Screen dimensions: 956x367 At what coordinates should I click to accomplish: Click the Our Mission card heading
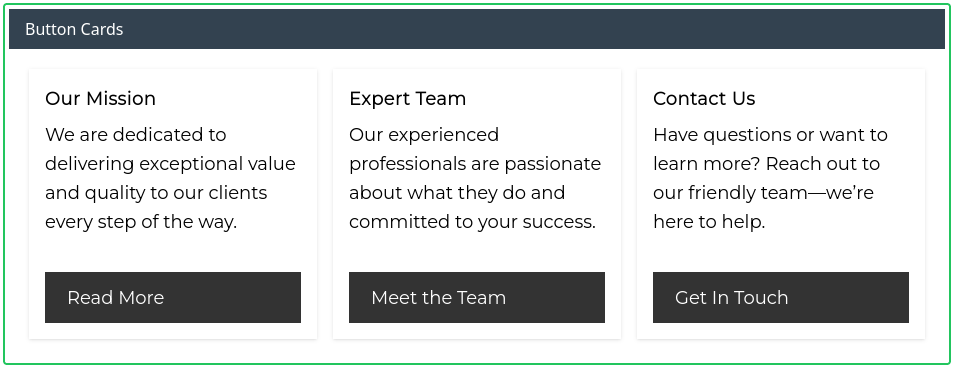pos(101,99)
